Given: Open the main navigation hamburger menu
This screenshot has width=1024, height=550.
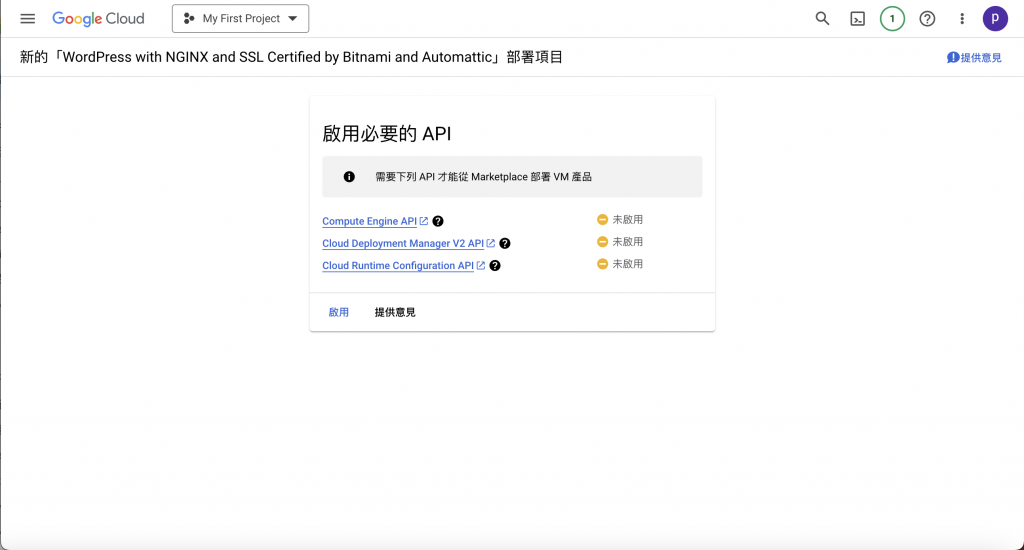Looking at the screenshot, I should [x=27, y=19].
